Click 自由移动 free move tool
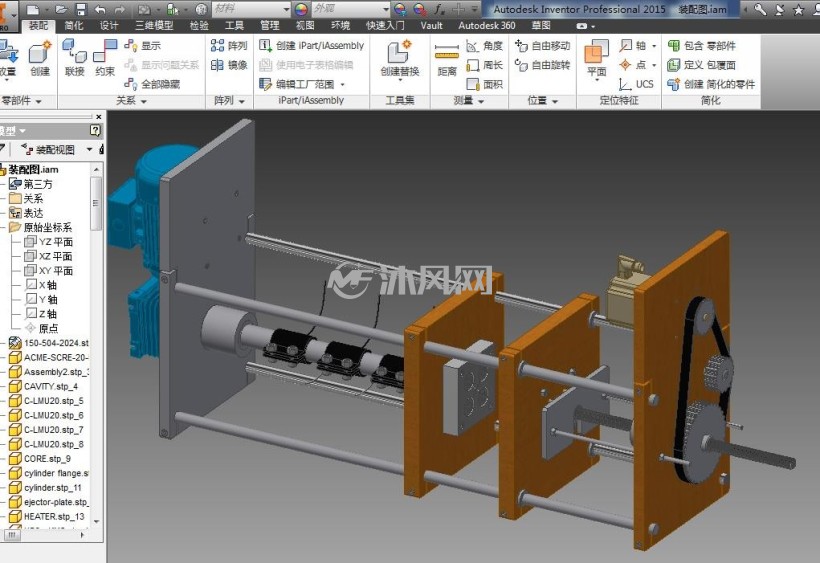Viewport: 820px width, 563px height. point(542,46)
